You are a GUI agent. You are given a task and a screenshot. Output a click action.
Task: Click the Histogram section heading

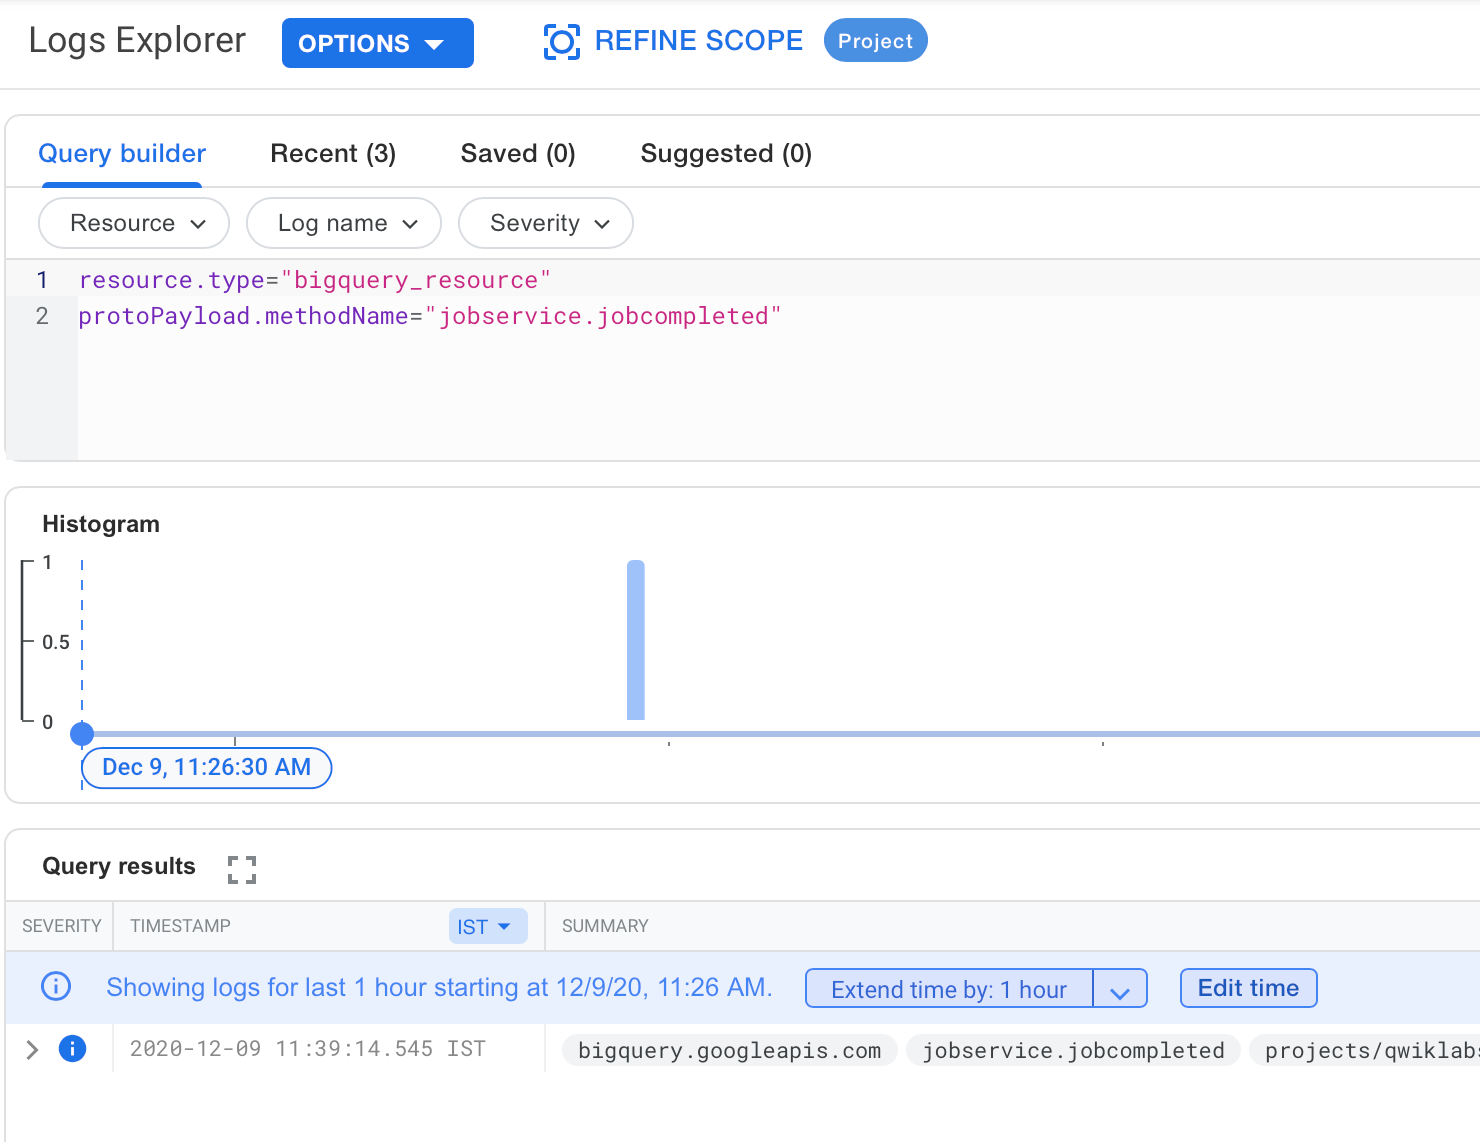click(101, 524)
